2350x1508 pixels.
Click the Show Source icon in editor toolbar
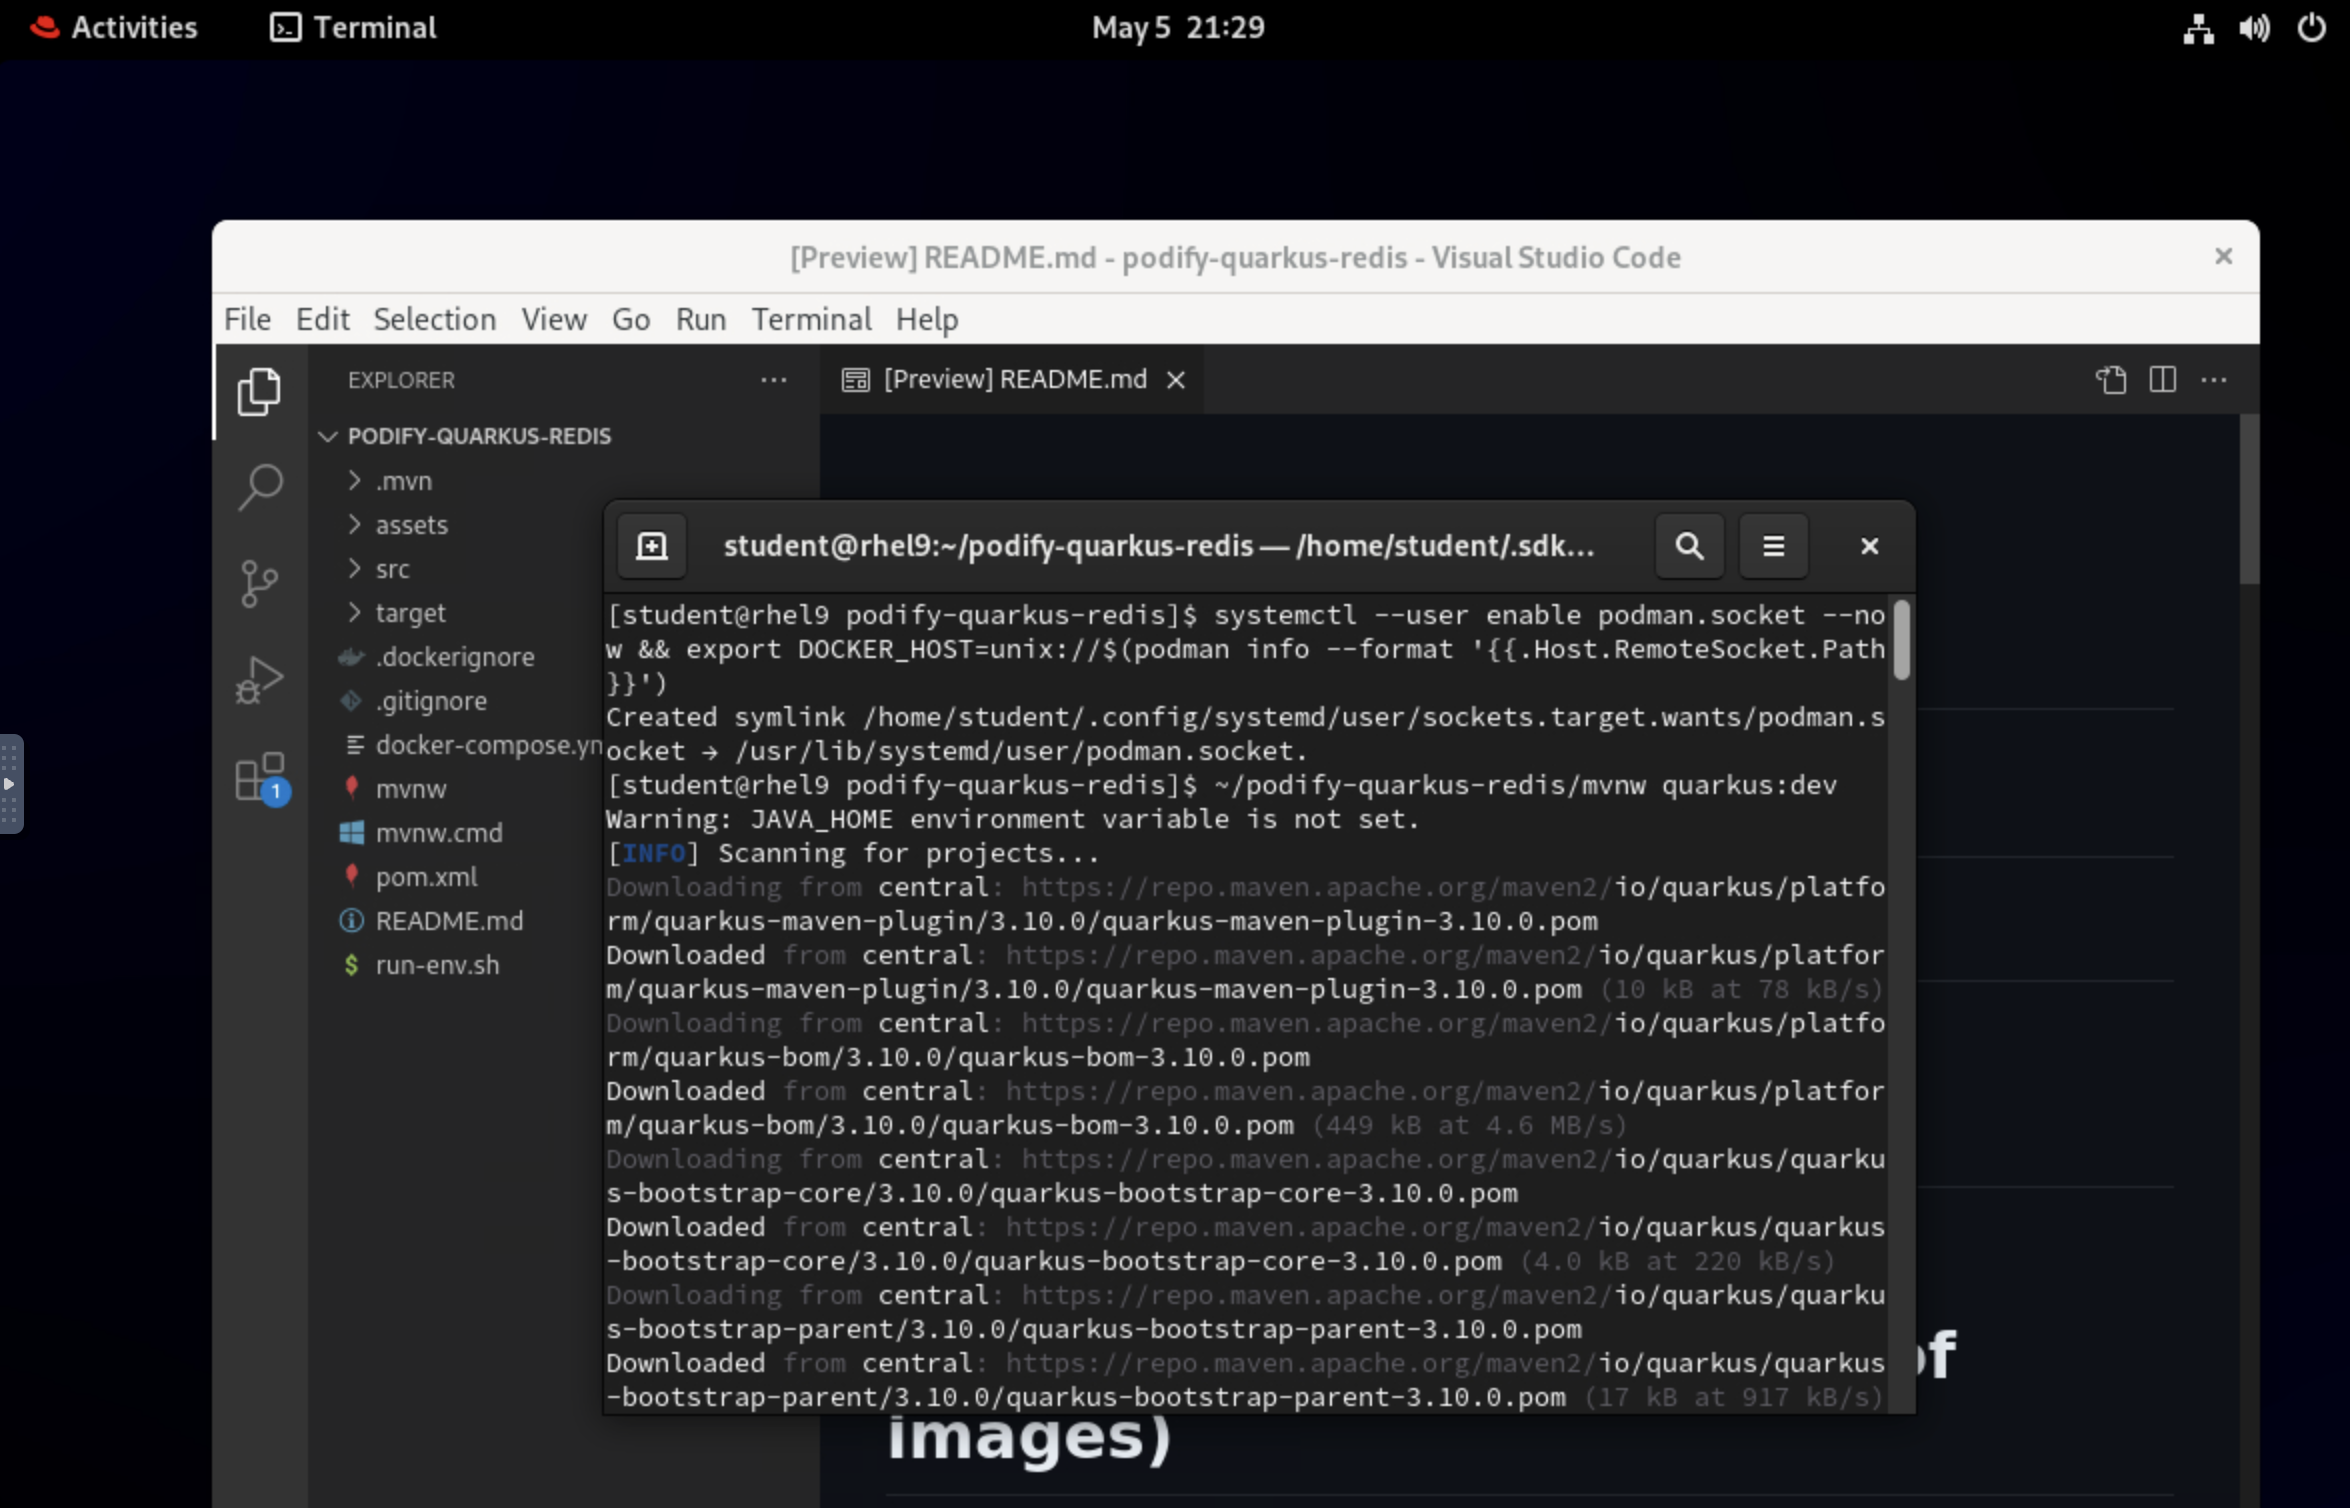pos(2111,380)
